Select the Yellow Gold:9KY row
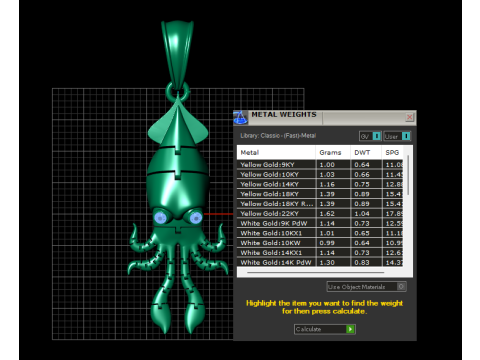 tap(320, 165)
